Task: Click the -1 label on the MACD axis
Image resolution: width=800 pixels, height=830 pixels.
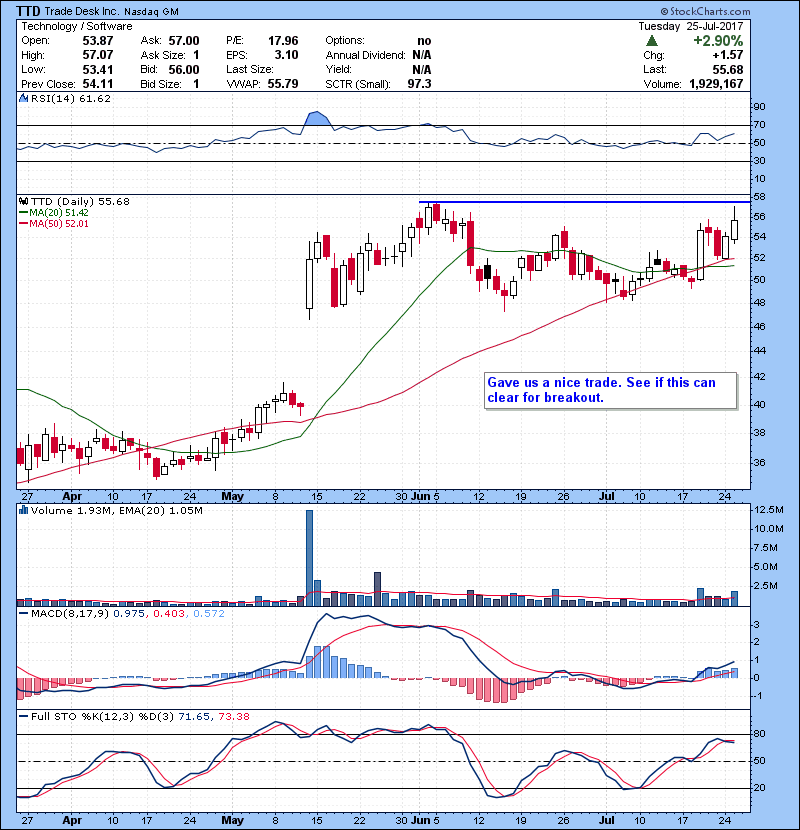Action: tap(757, 696)
